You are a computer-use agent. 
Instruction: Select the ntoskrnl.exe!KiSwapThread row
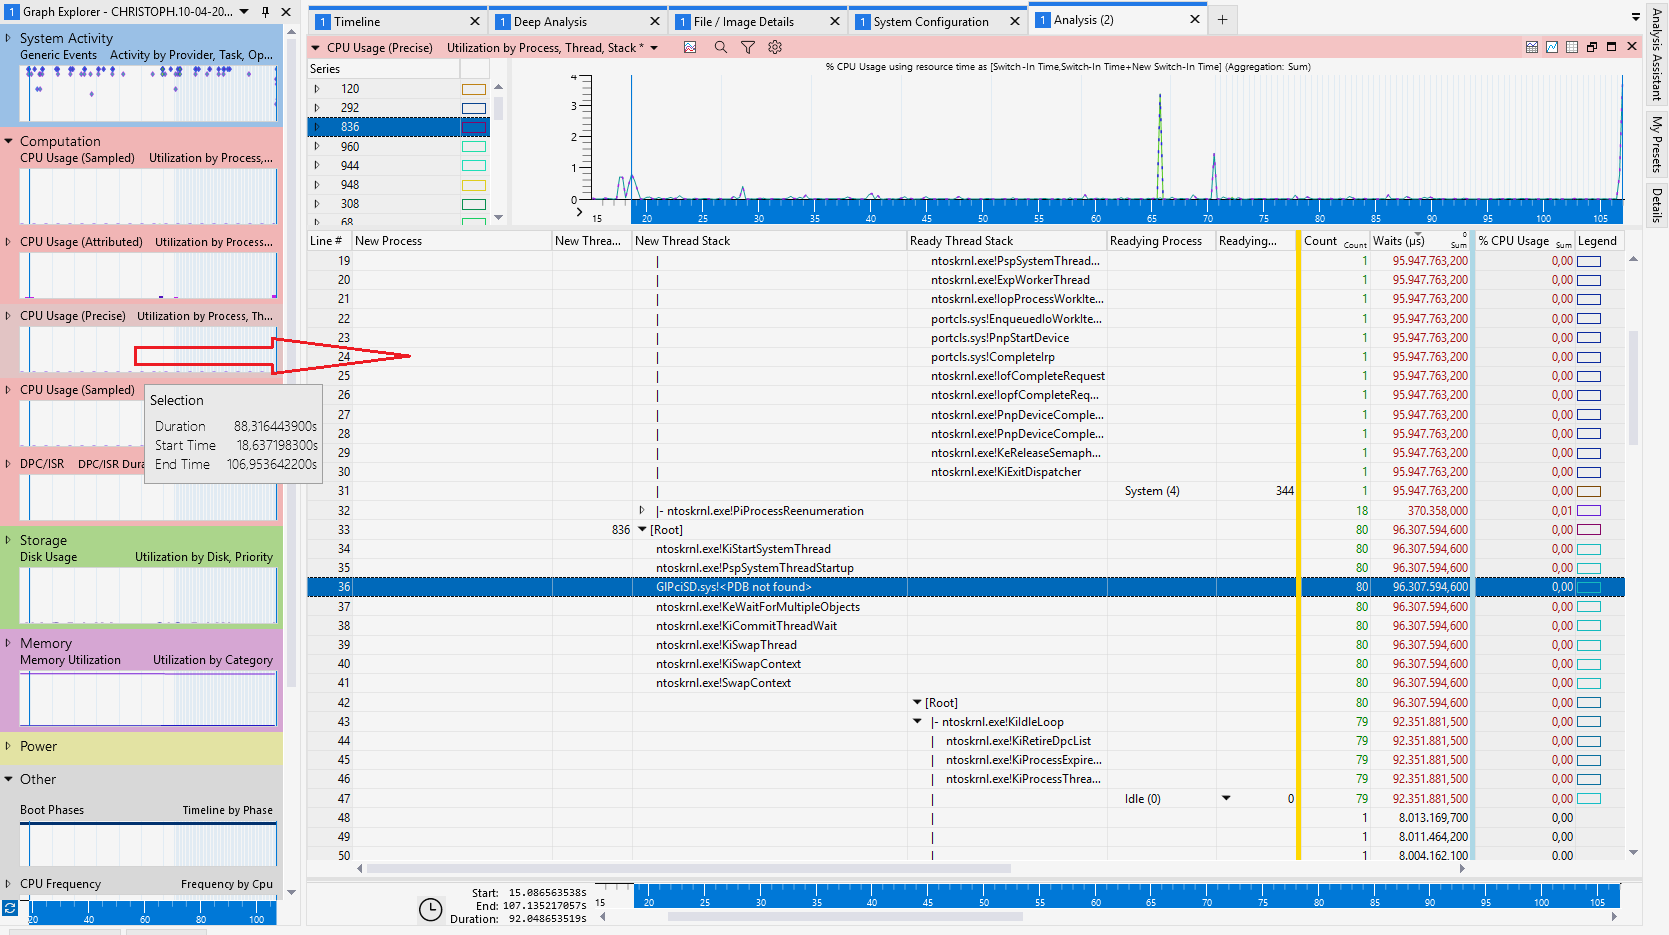pos(966,645)
